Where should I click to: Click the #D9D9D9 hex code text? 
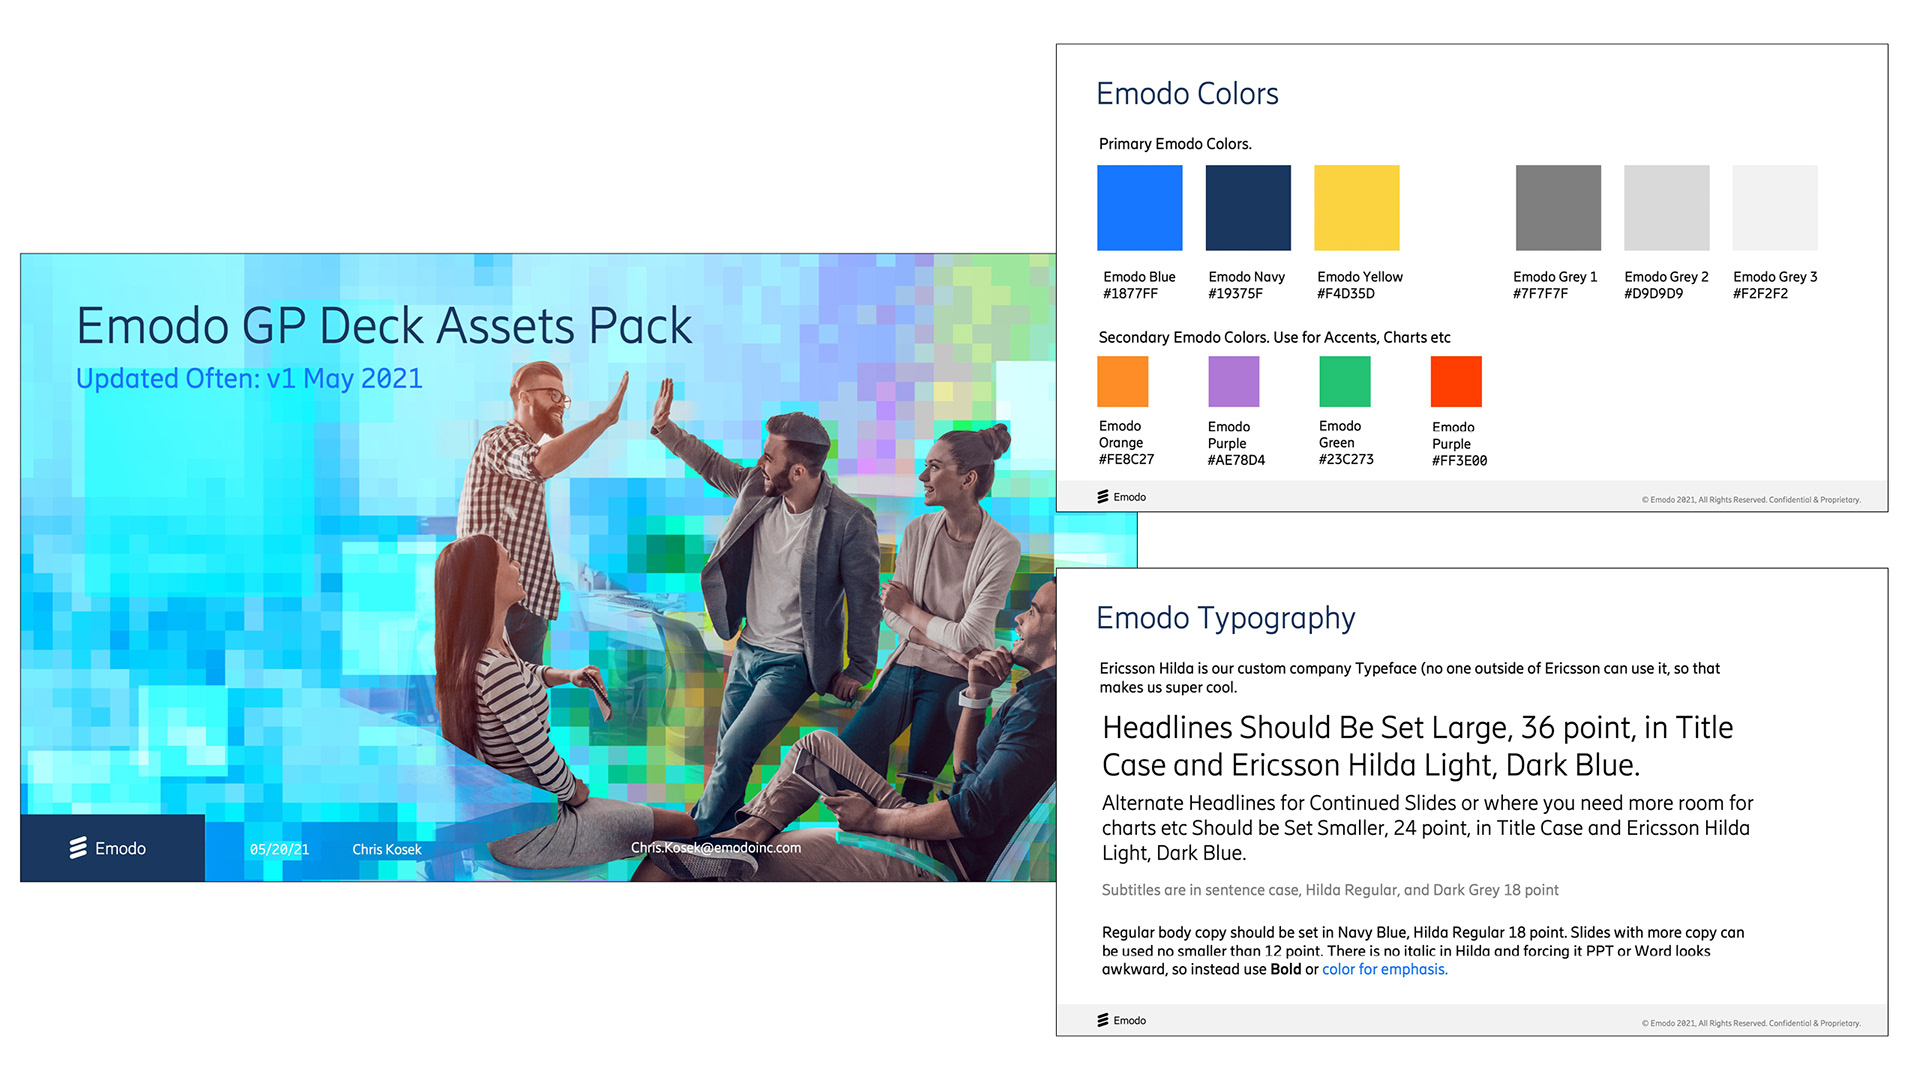pyautogui.click(x=1653, y=294)
